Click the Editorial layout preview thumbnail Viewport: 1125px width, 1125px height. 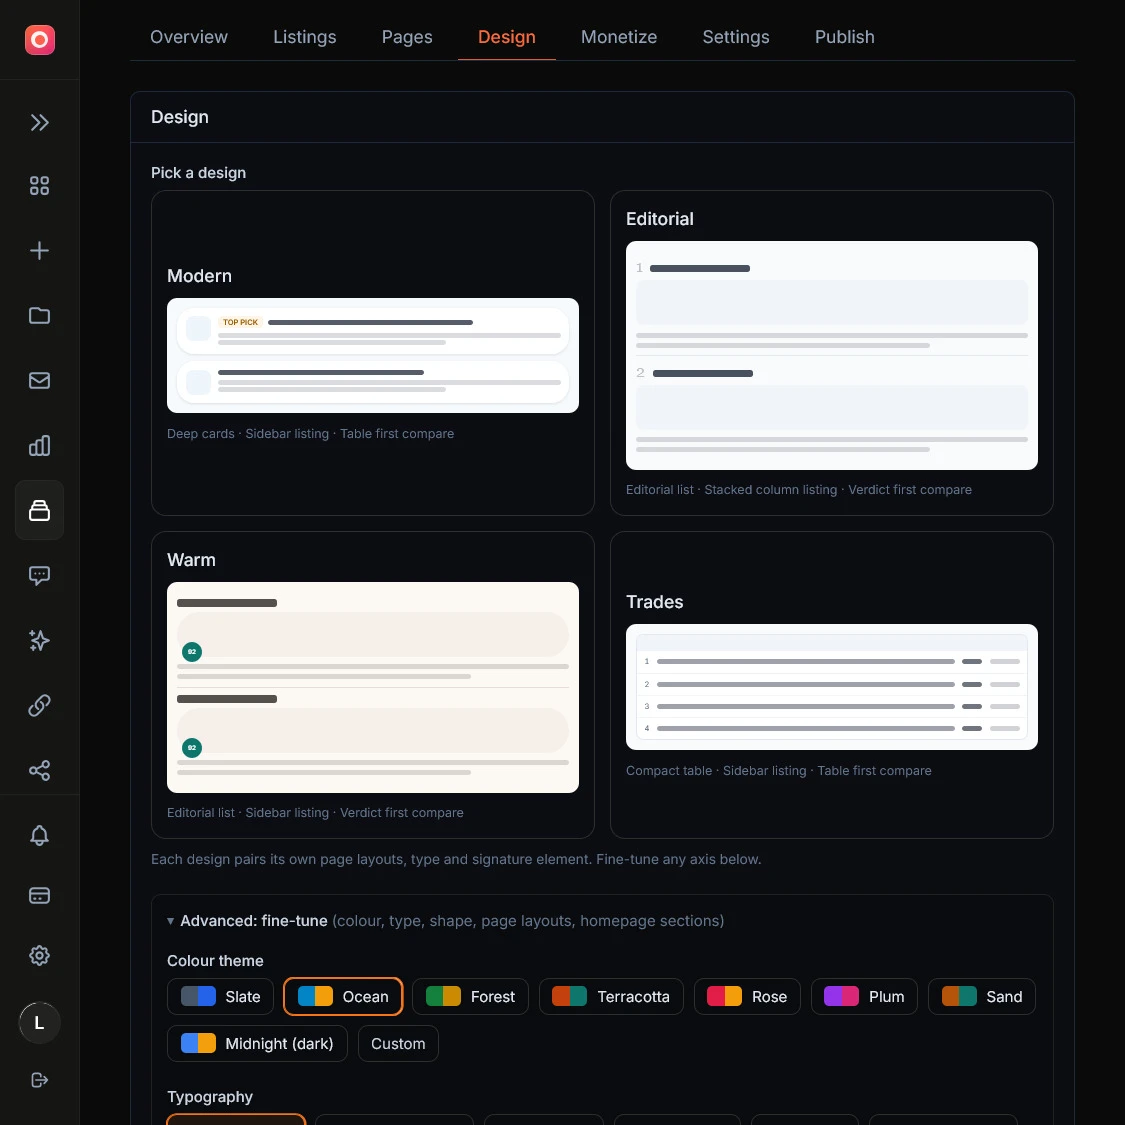(832, 355)
